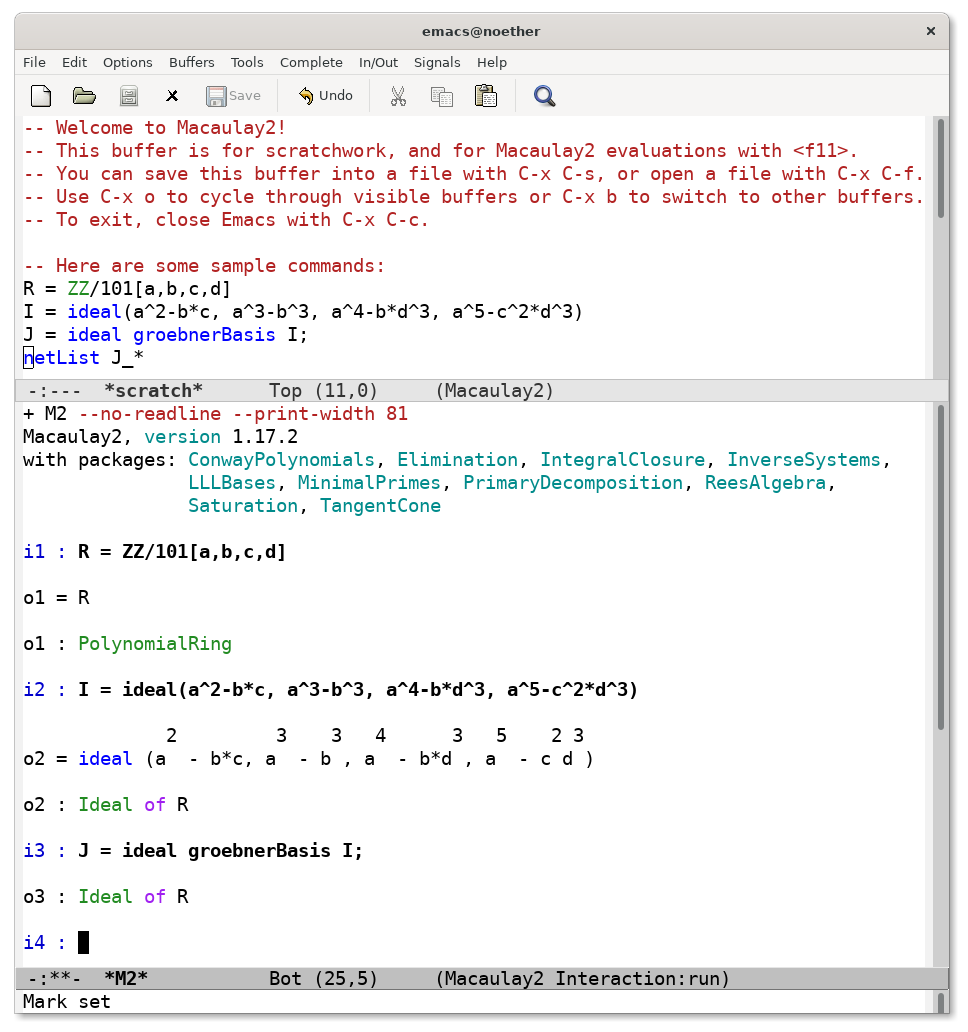The width and height of the screenshot is (968, 1032).
Task: Click the Open File folder icon
Action: 84,96
